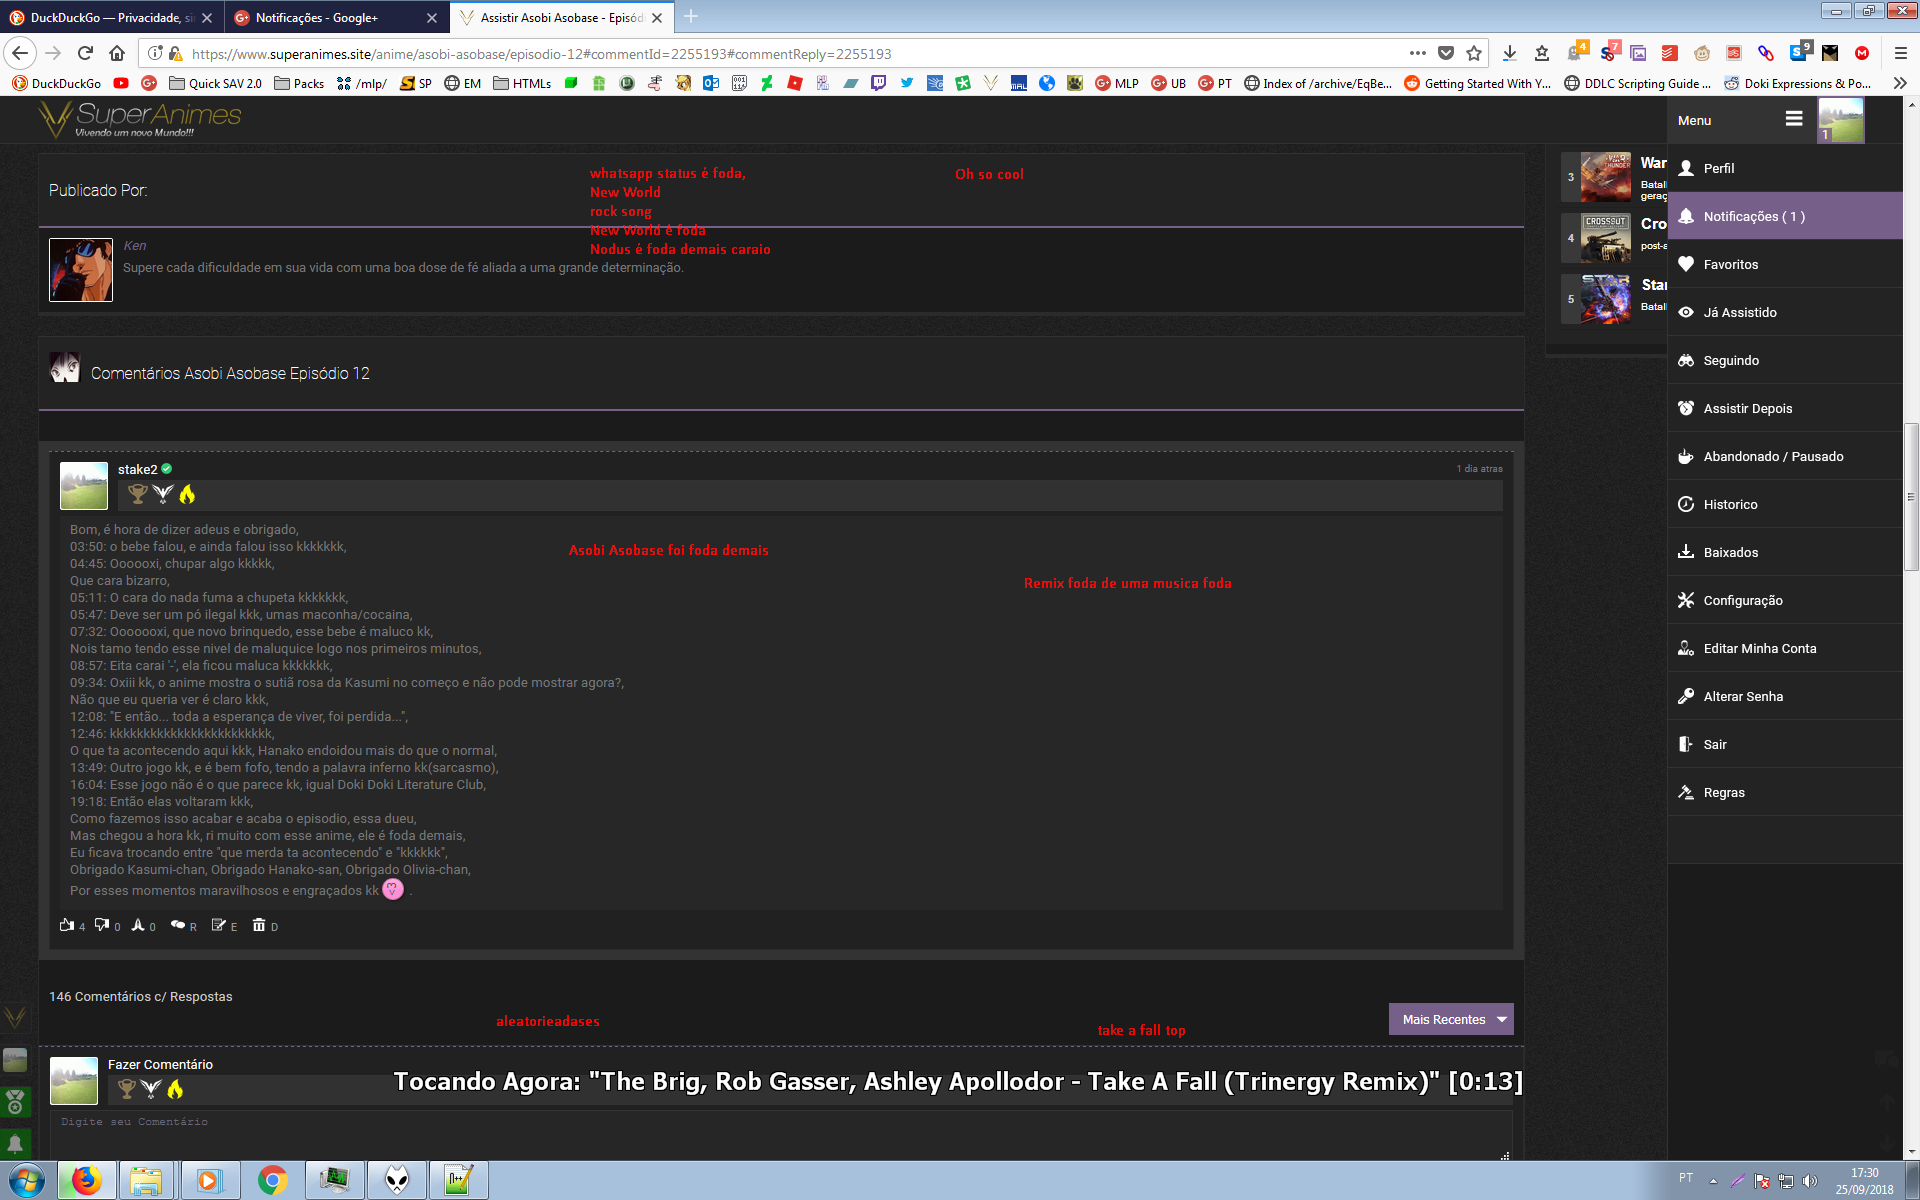Image resolution: width=1920 pixels, height=1200 pixels.
Task: Open Notificações ( 1 ) menu item
Action: (1754, 216)
